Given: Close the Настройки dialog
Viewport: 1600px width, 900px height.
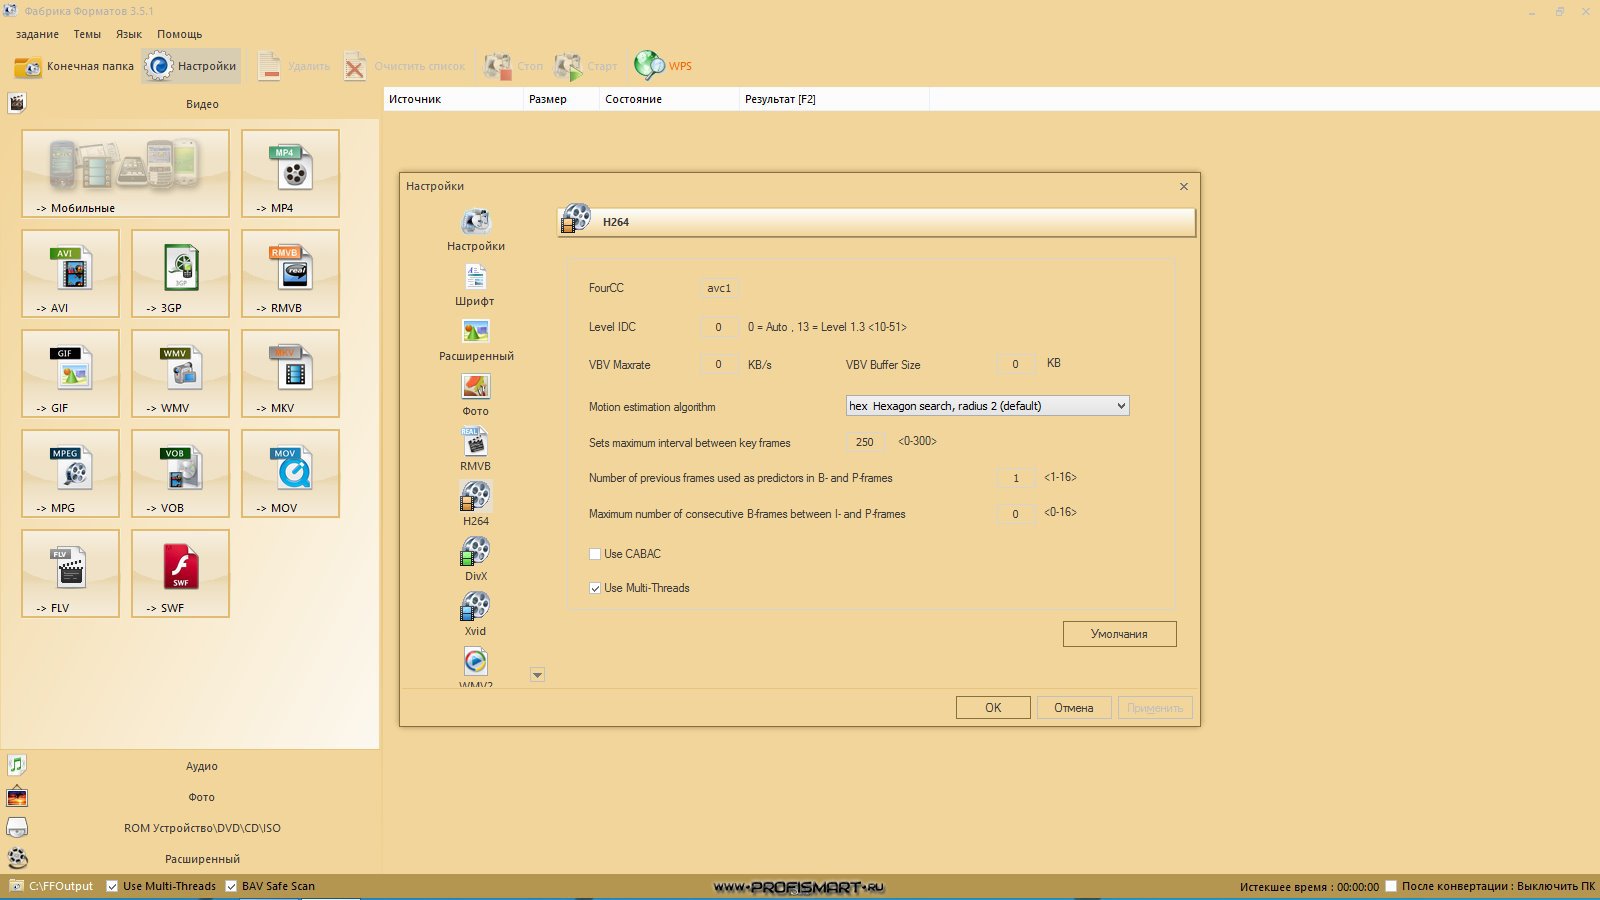Looking at the screenshot, I should point(1184,186).
